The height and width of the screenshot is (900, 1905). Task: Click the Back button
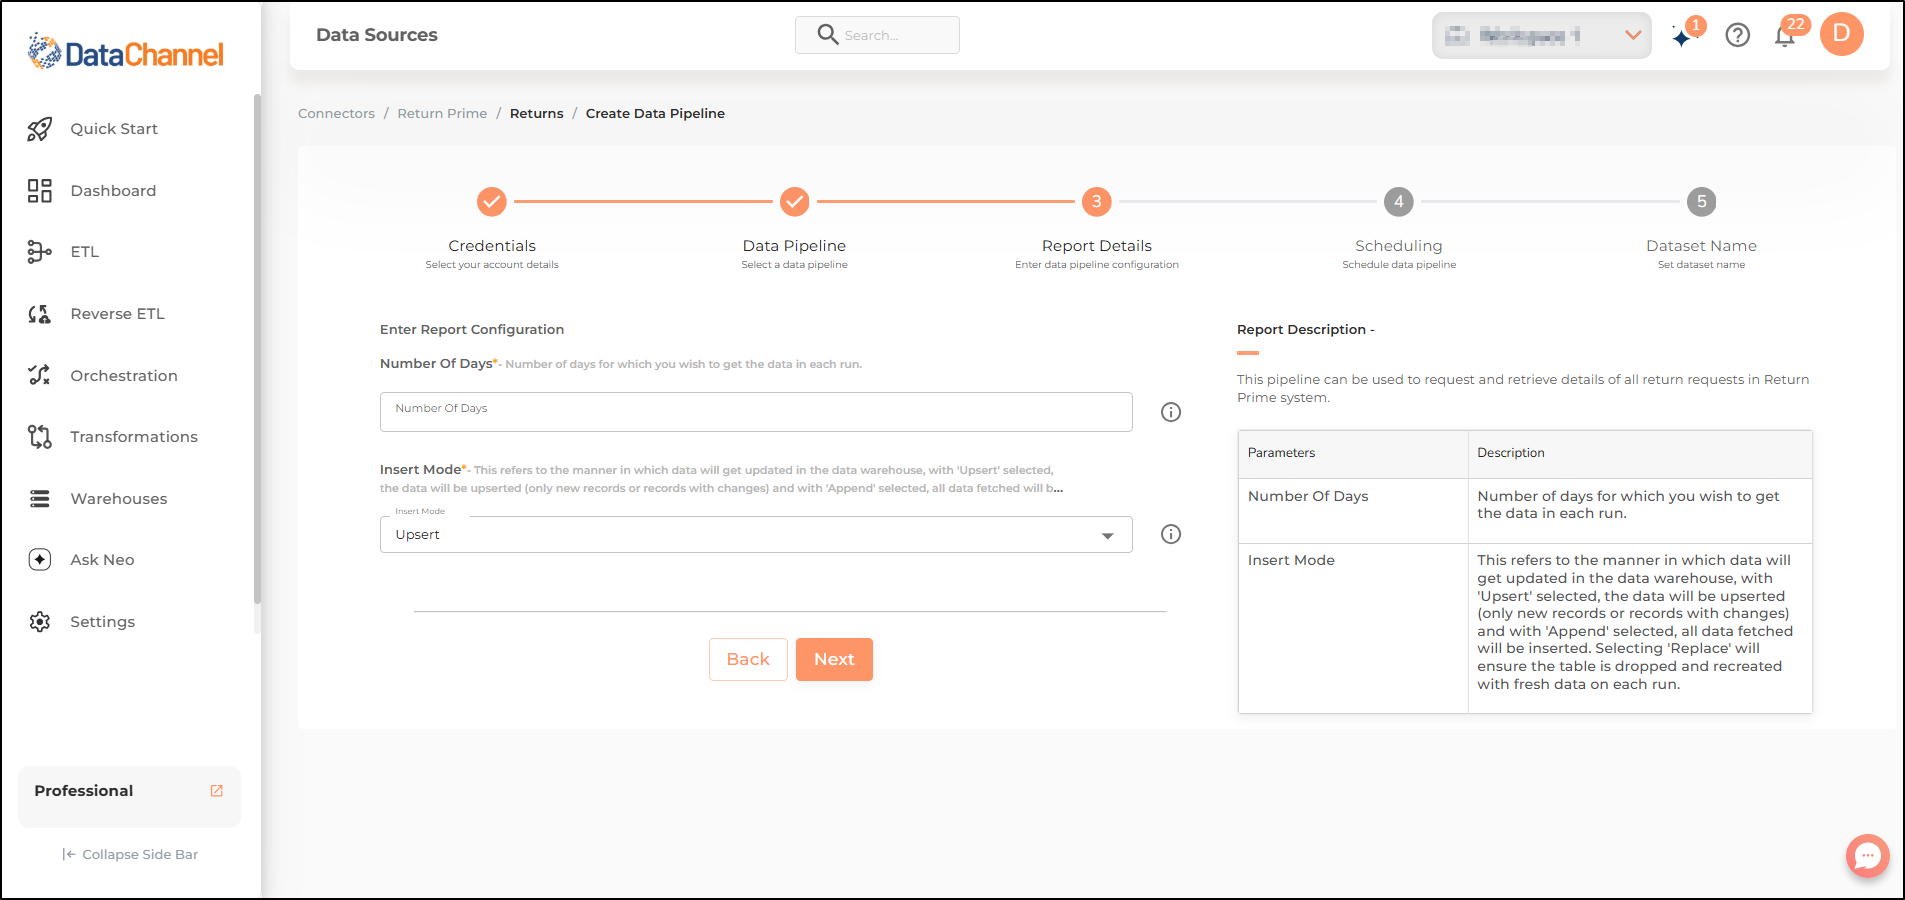[748, 660]
